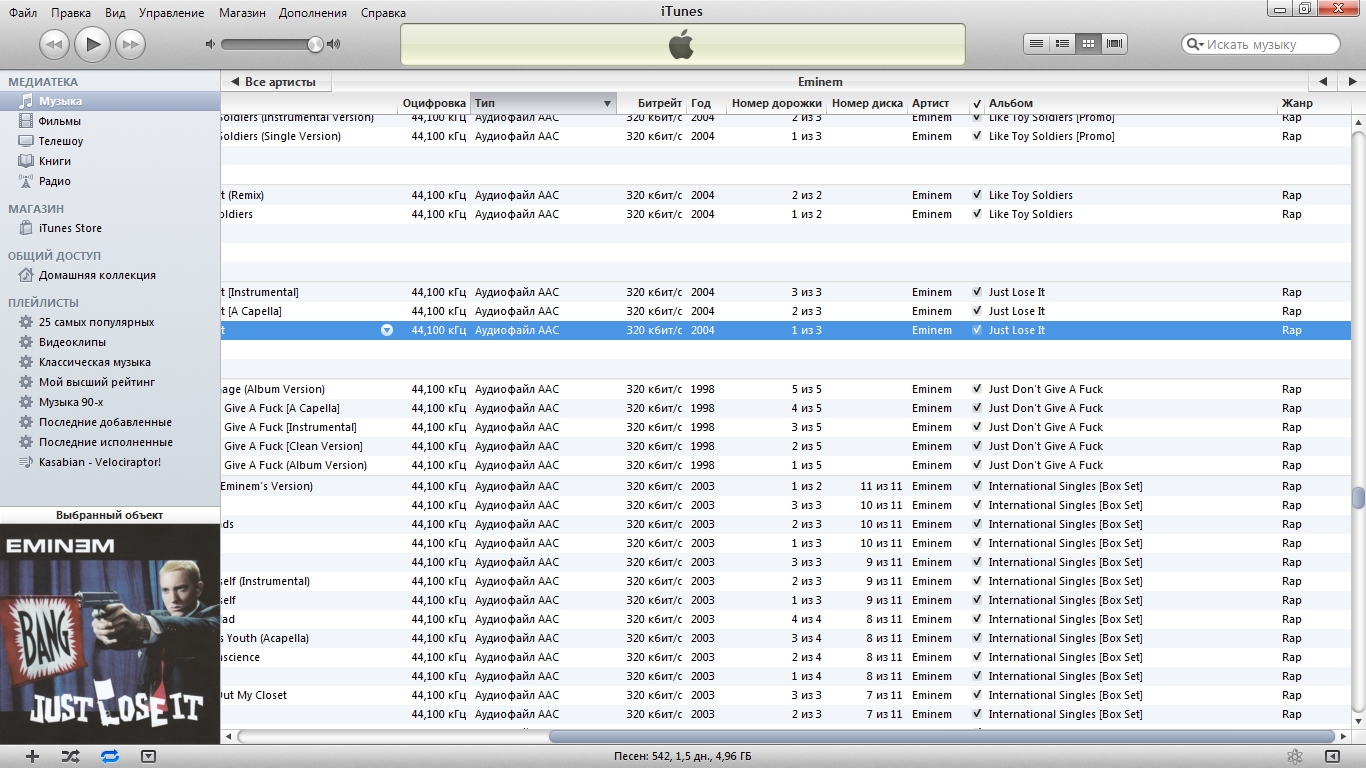Uncheck the Like Toy Soldiers Remix track
Image resolution: width=1366 pixels, height=768 pixels.
pyautogui.click(x=977, y=195)
